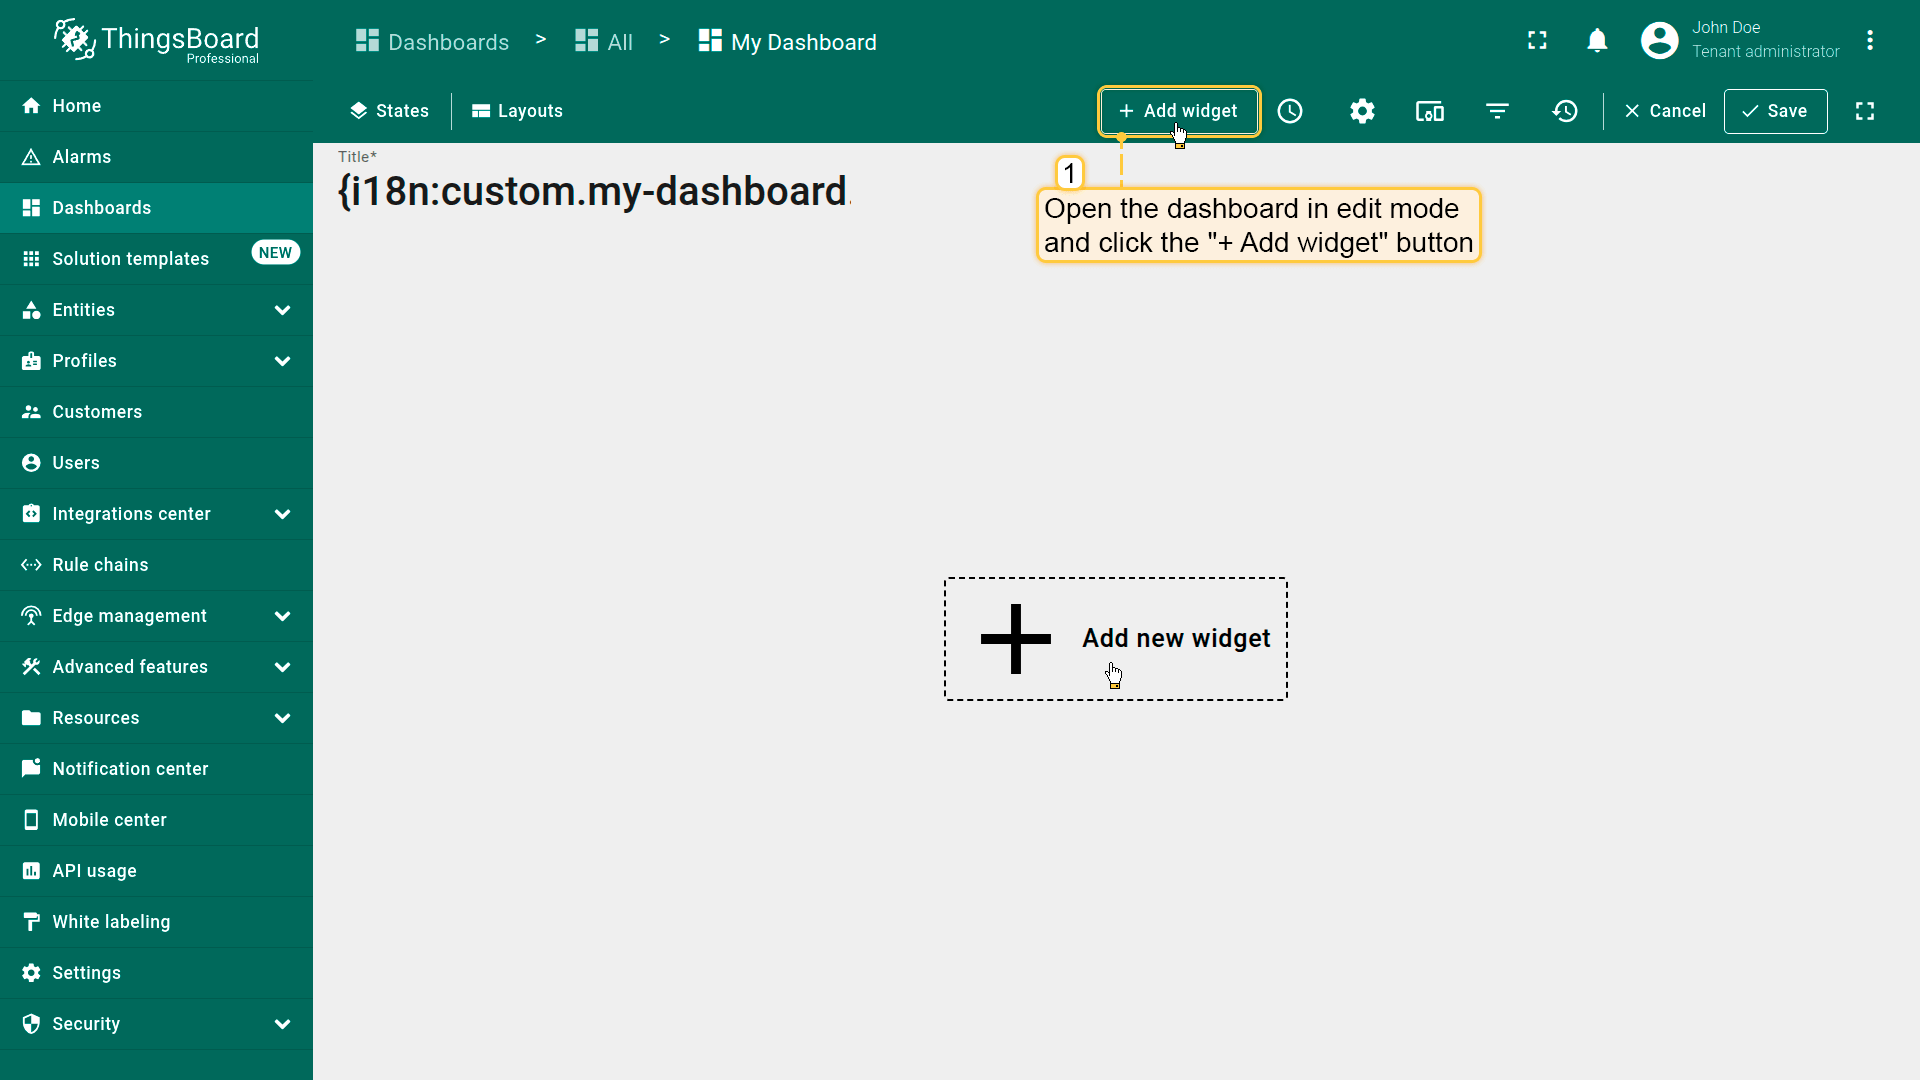Open the user menu three dots
This screenshot has height=1080, width=1920.
coord(1869,41)
